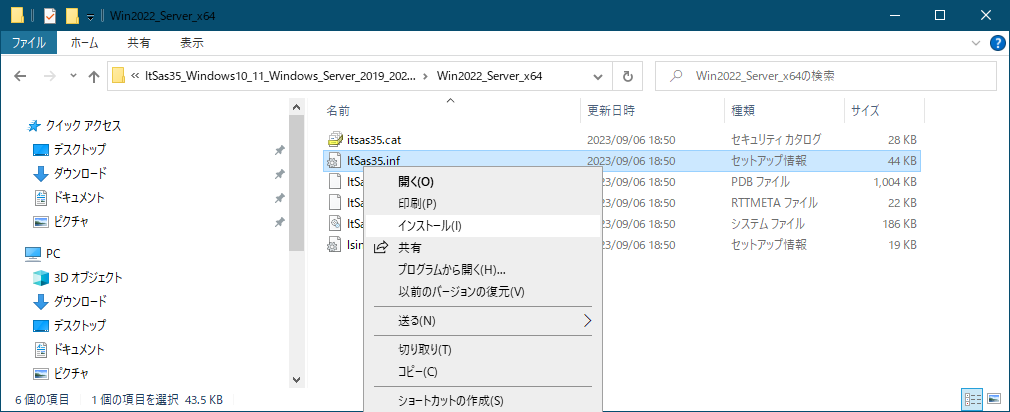Click the itsas35.cat file icon

pyautogui.click(x=335, y=139)
